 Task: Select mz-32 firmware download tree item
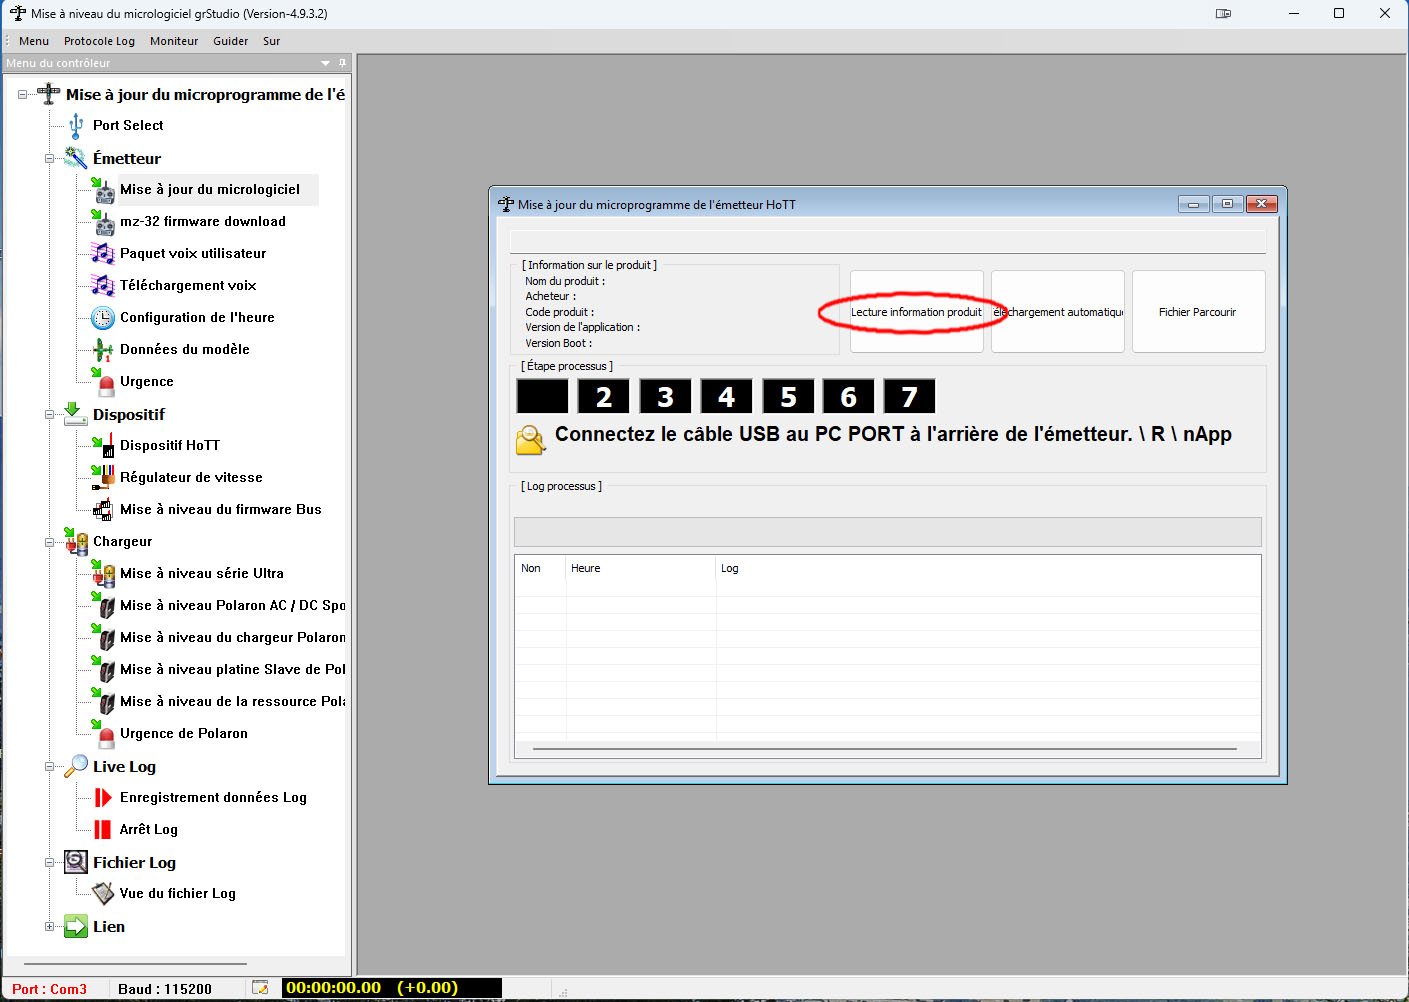203,222
